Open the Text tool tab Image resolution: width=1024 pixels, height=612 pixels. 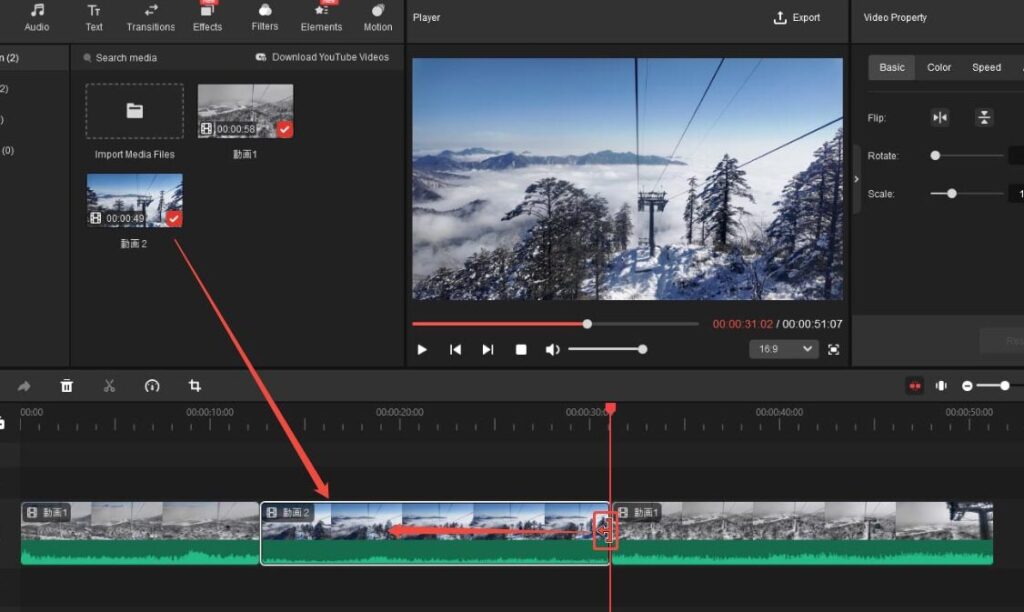coord(93,18)
